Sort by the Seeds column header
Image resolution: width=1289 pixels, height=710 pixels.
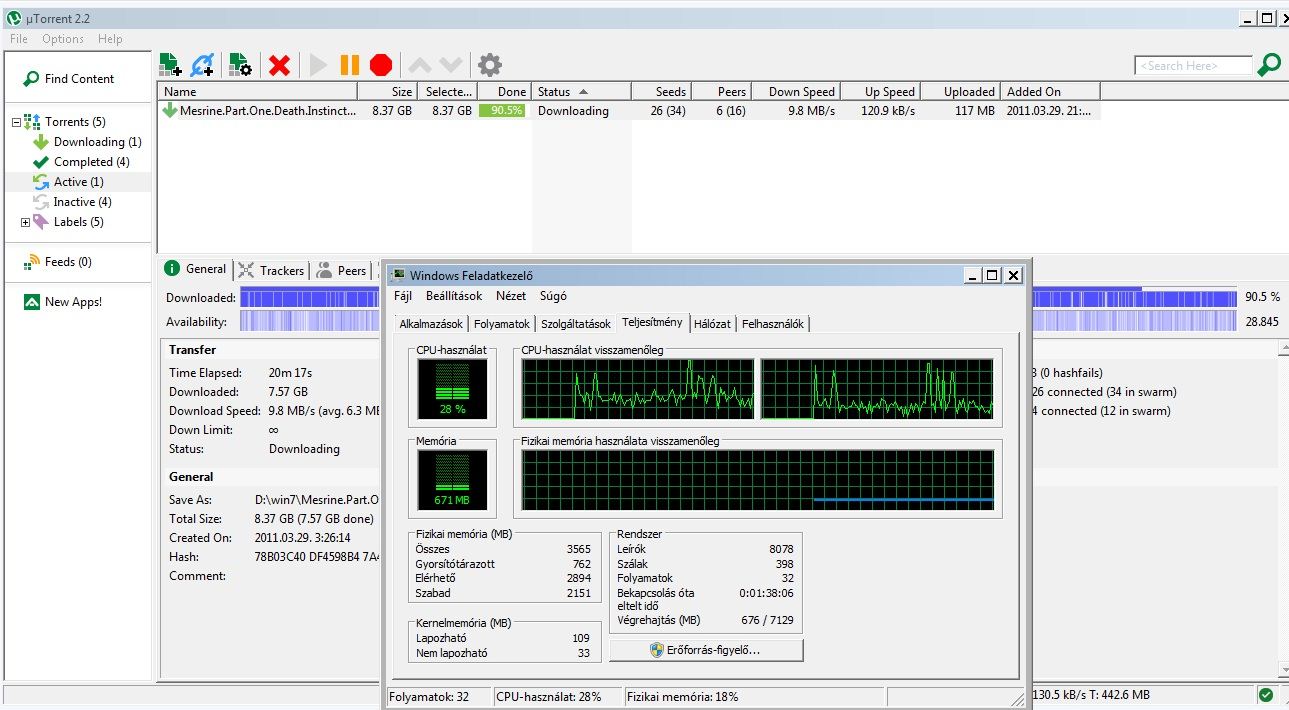coord(661,91)
